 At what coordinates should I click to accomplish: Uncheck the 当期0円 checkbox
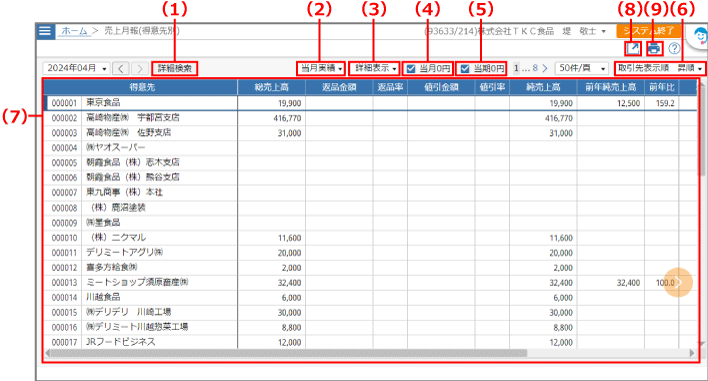point(465,69)
